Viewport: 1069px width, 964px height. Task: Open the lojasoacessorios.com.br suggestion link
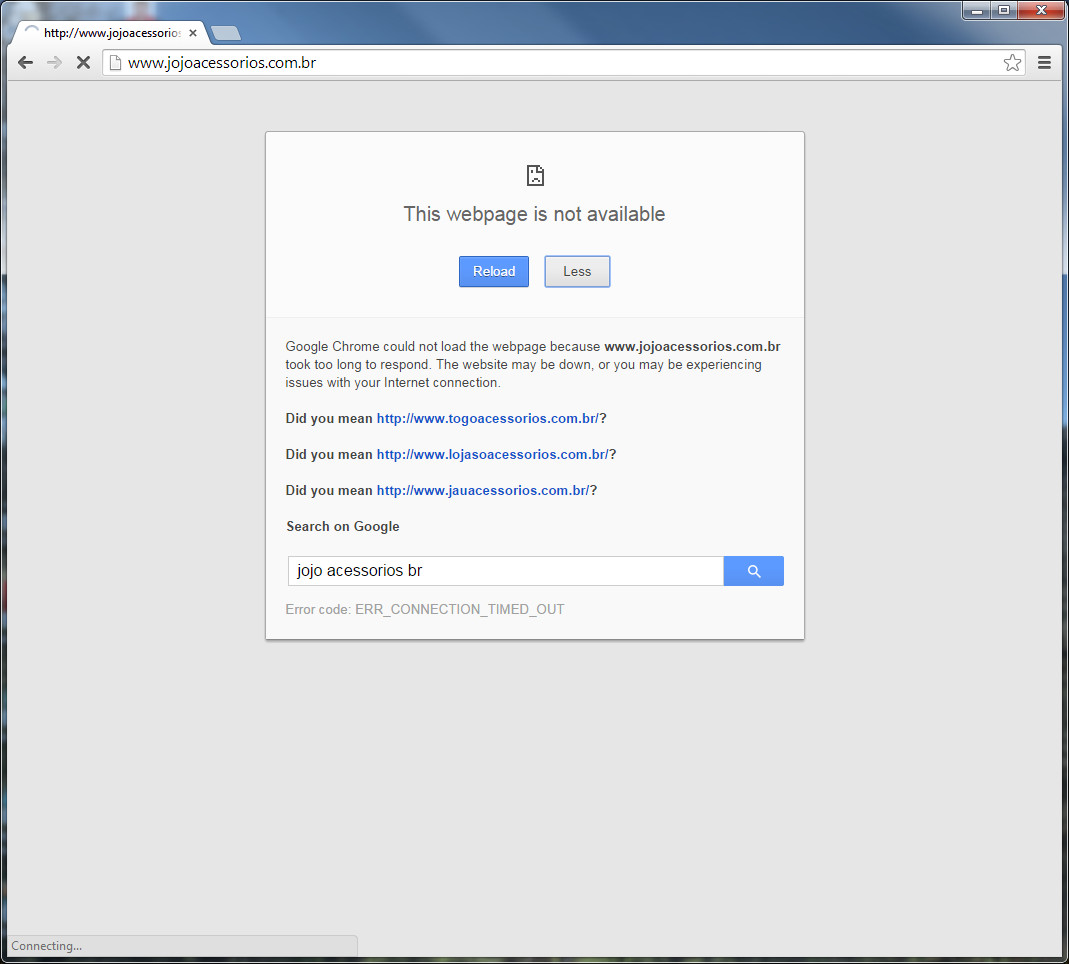(492, 455)
